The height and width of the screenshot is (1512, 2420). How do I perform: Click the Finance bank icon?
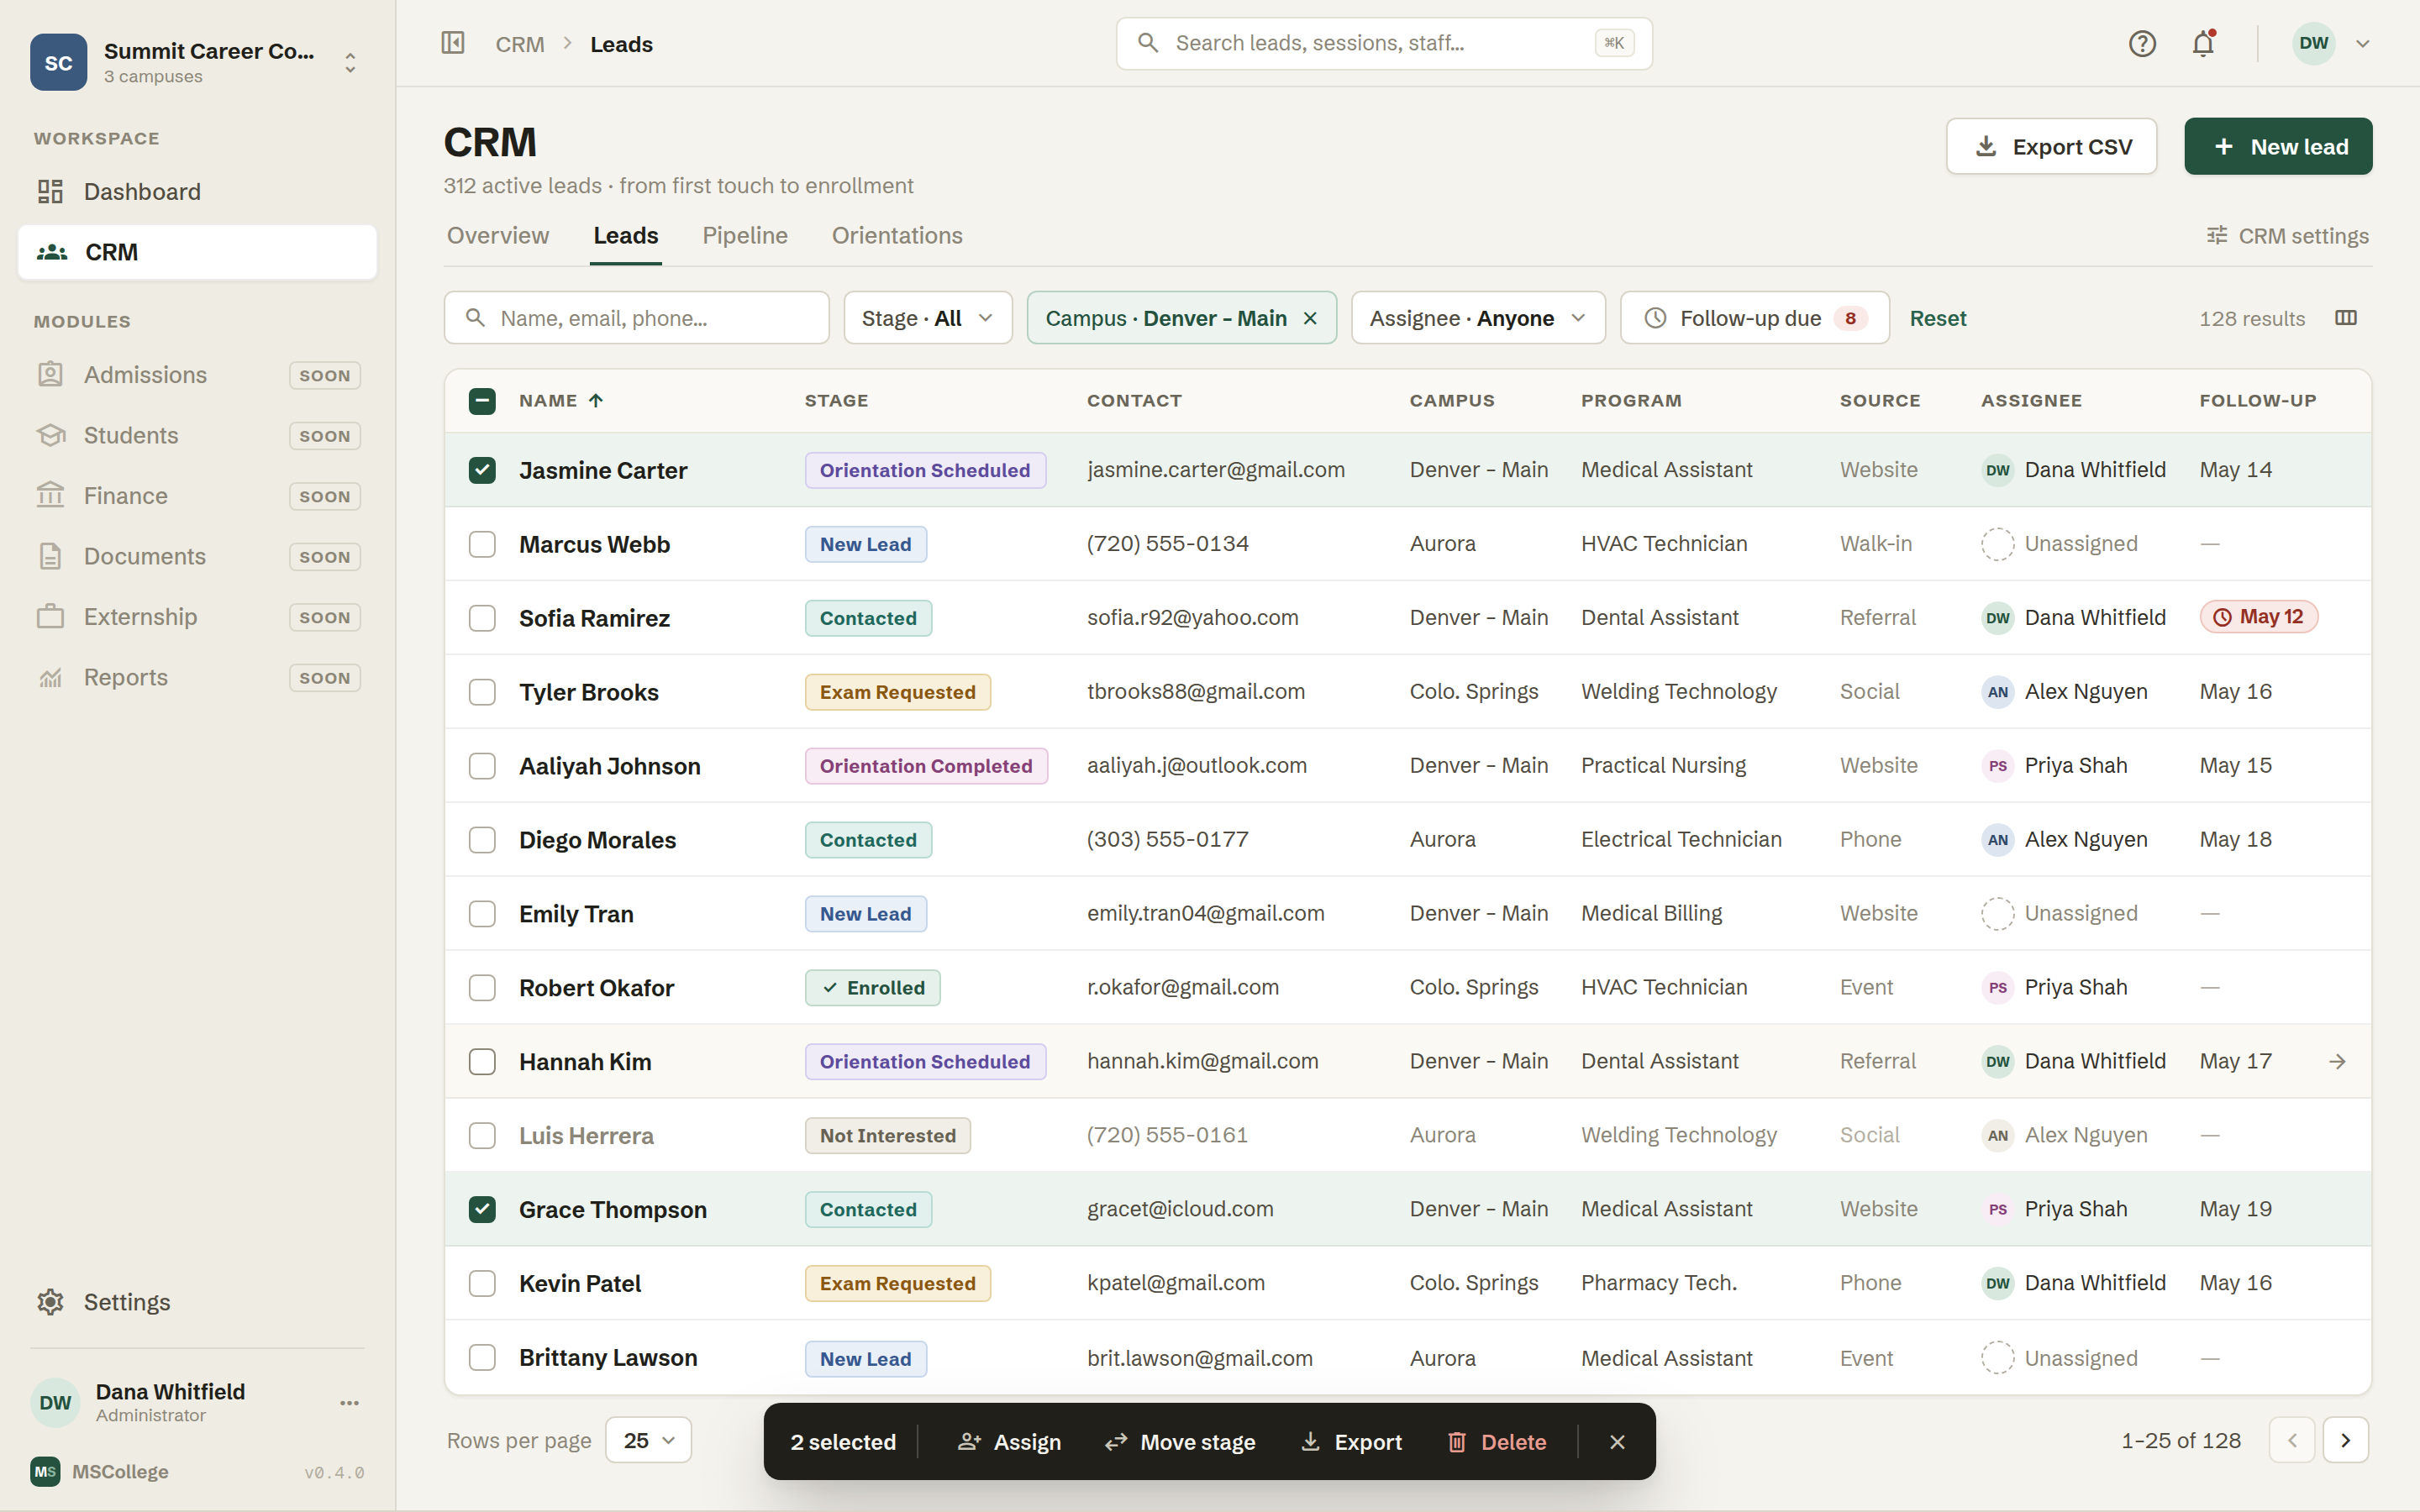click(50, 495)
